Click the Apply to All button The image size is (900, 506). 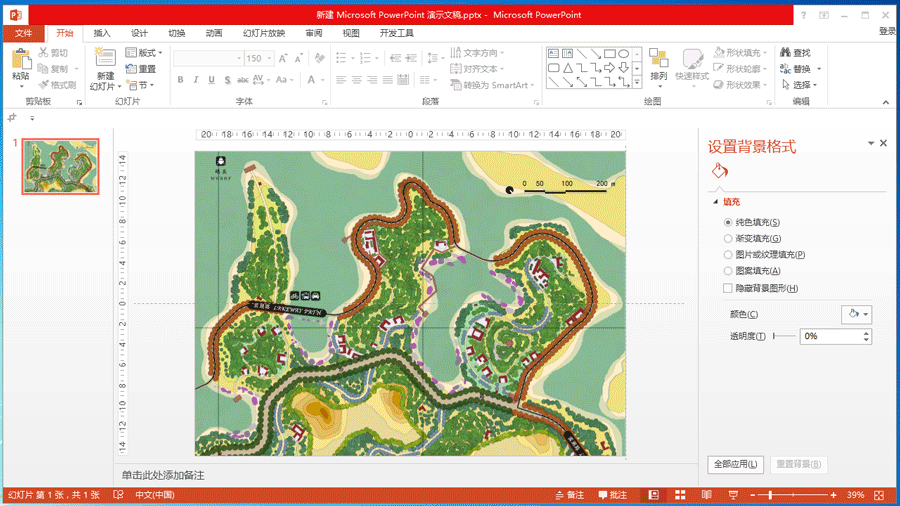tap(735, 464)
